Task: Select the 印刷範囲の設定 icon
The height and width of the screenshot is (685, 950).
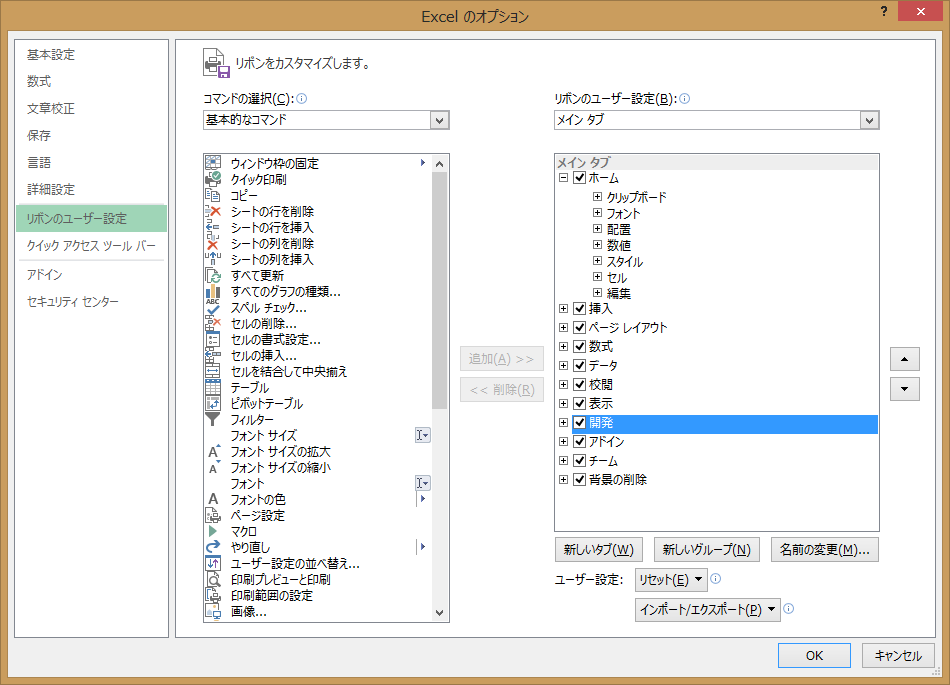Action: 213,596
